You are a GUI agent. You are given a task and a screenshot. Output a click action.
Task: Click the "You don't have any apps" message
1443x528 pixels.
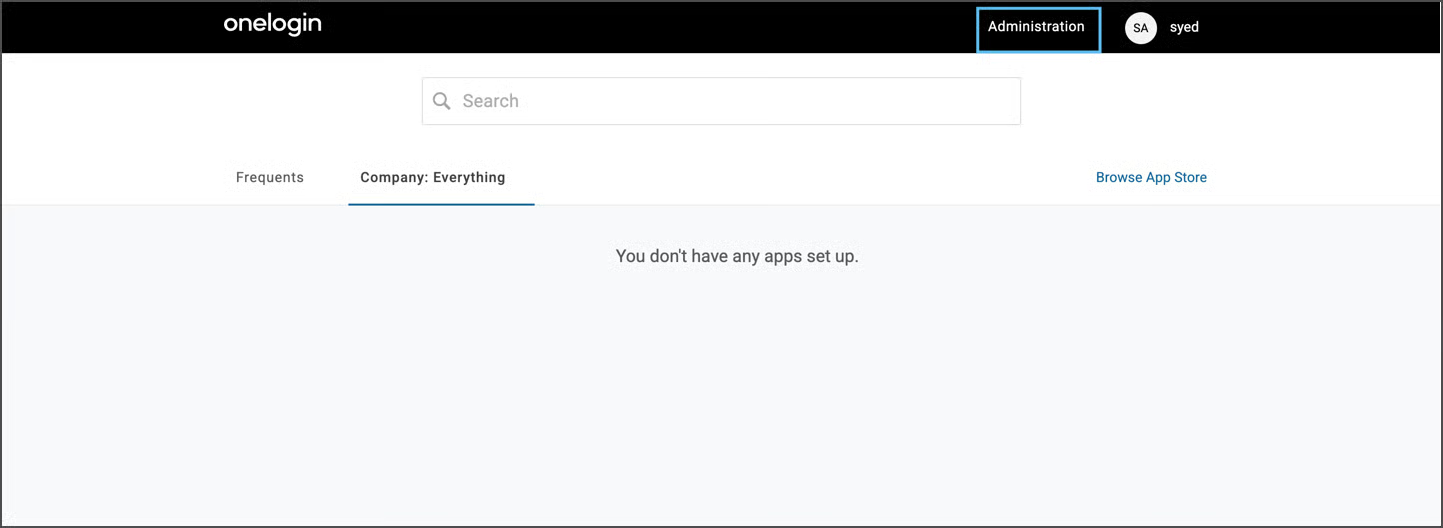(737, 256)
